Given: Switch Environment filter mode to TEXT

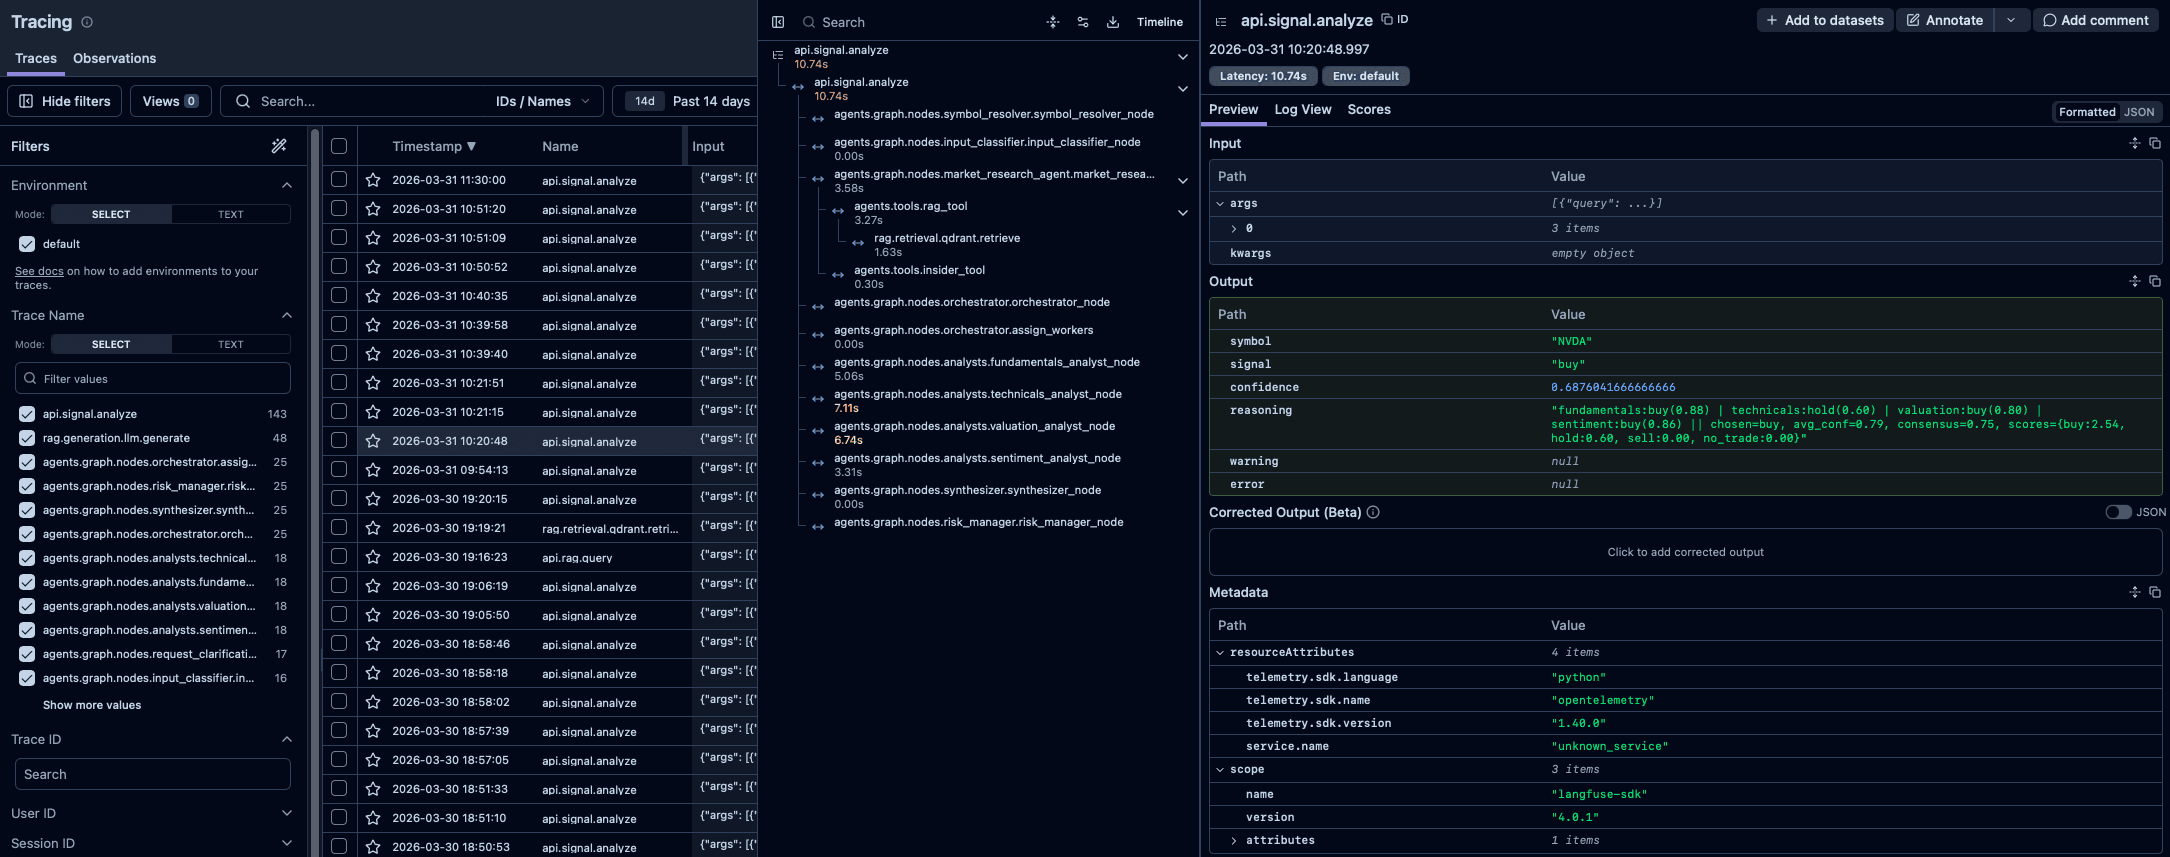Looking at the screenshot, I should click(231, 214).
